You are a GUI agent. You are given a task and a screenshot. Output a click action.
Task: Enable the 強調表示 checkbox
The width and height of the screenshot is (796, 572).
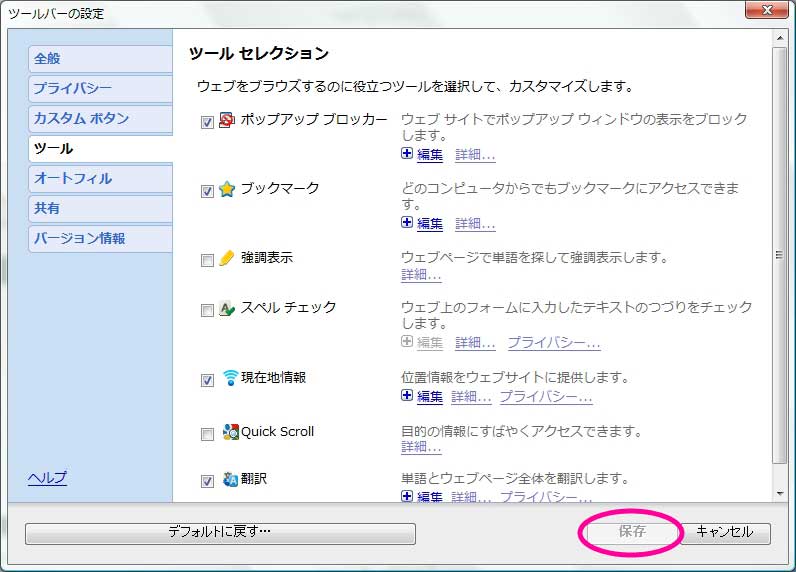point(207,261)
